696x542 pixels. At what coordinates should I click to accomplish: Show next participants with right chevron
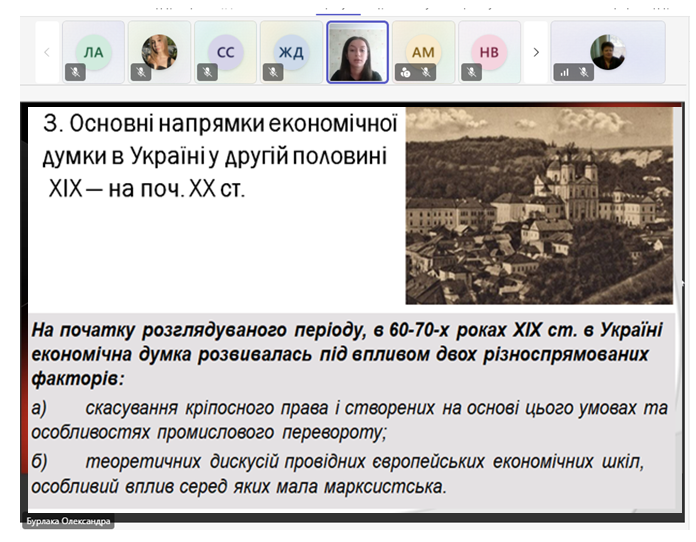536,52
